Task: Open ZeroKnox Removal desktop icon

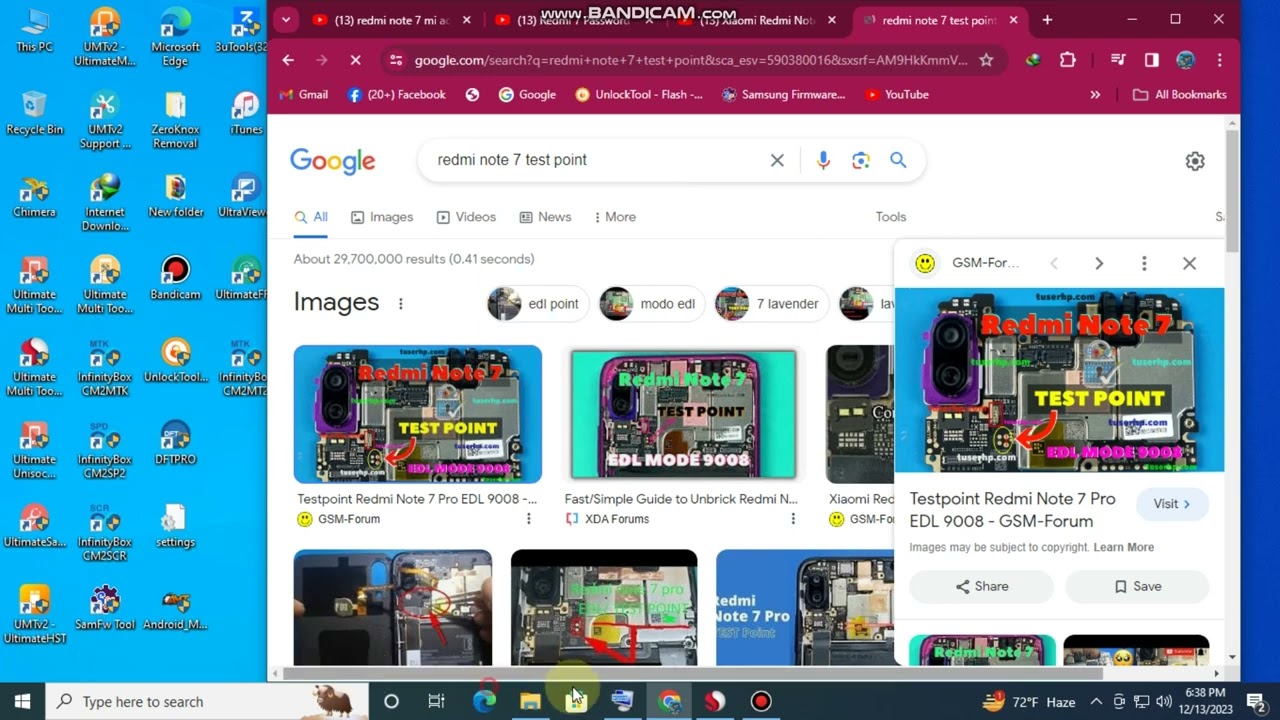Action: pyautogui.click(x=175, y=120)
